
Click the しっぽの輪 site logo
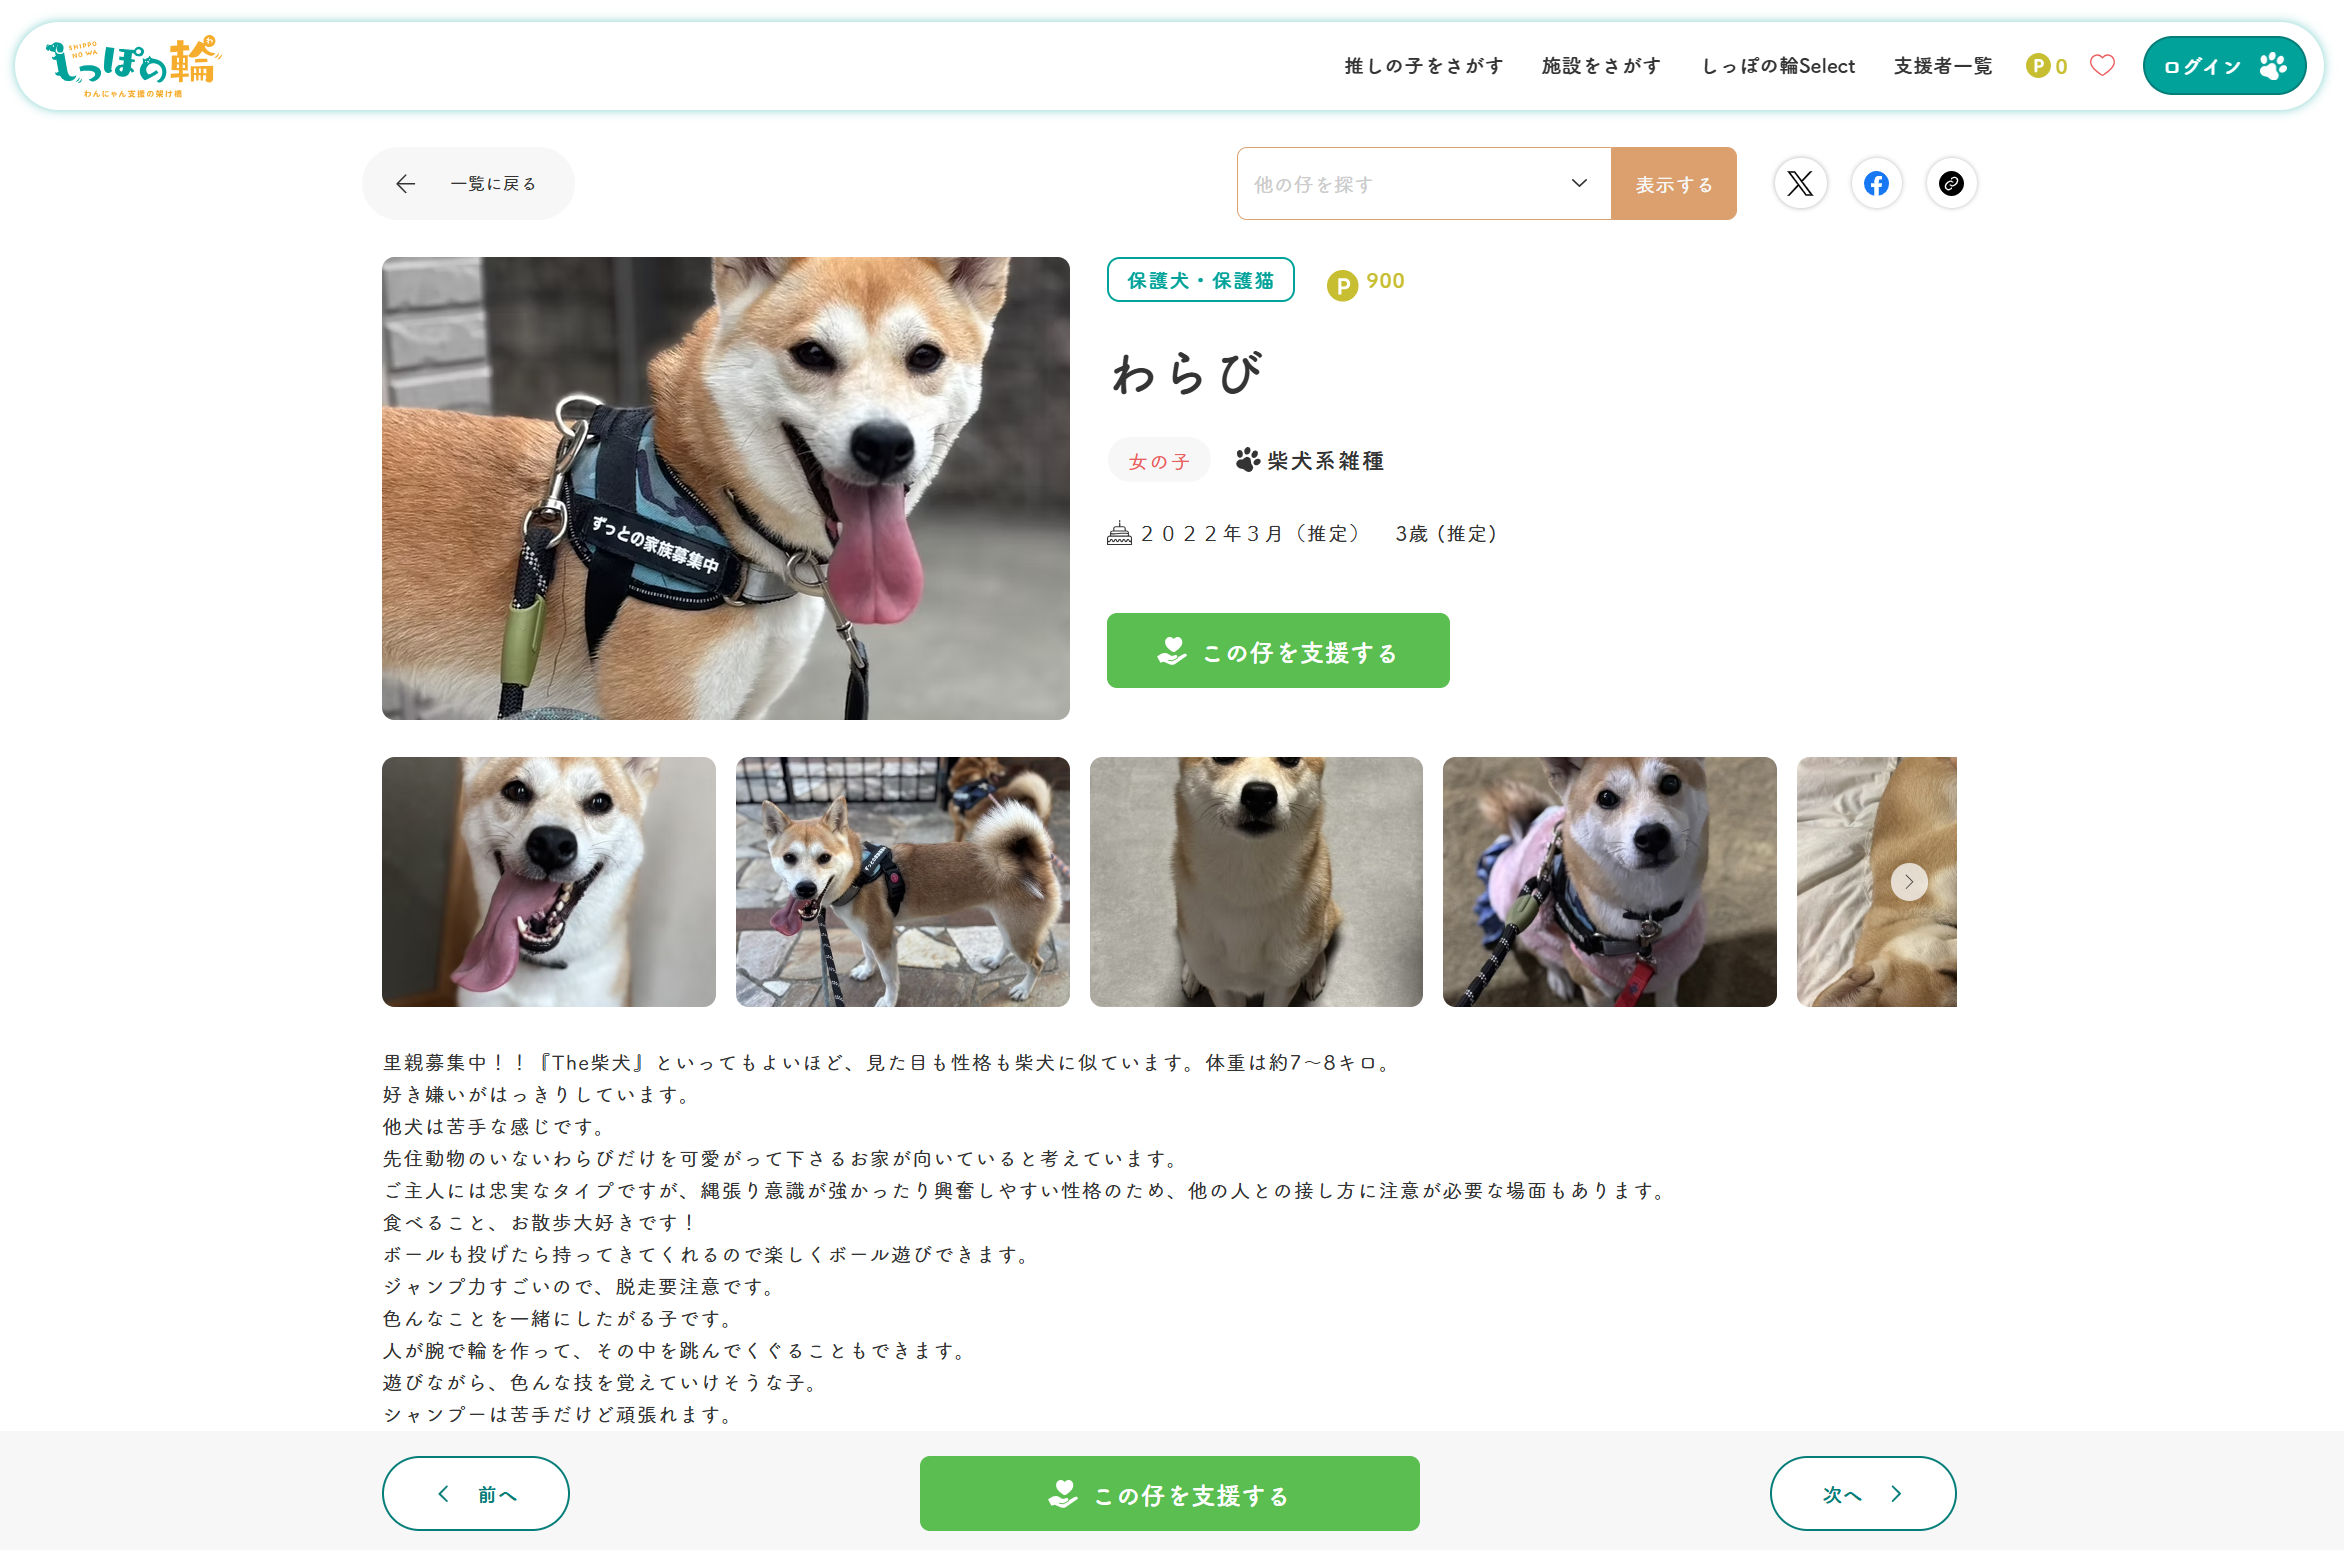click(x=133, y=67)
